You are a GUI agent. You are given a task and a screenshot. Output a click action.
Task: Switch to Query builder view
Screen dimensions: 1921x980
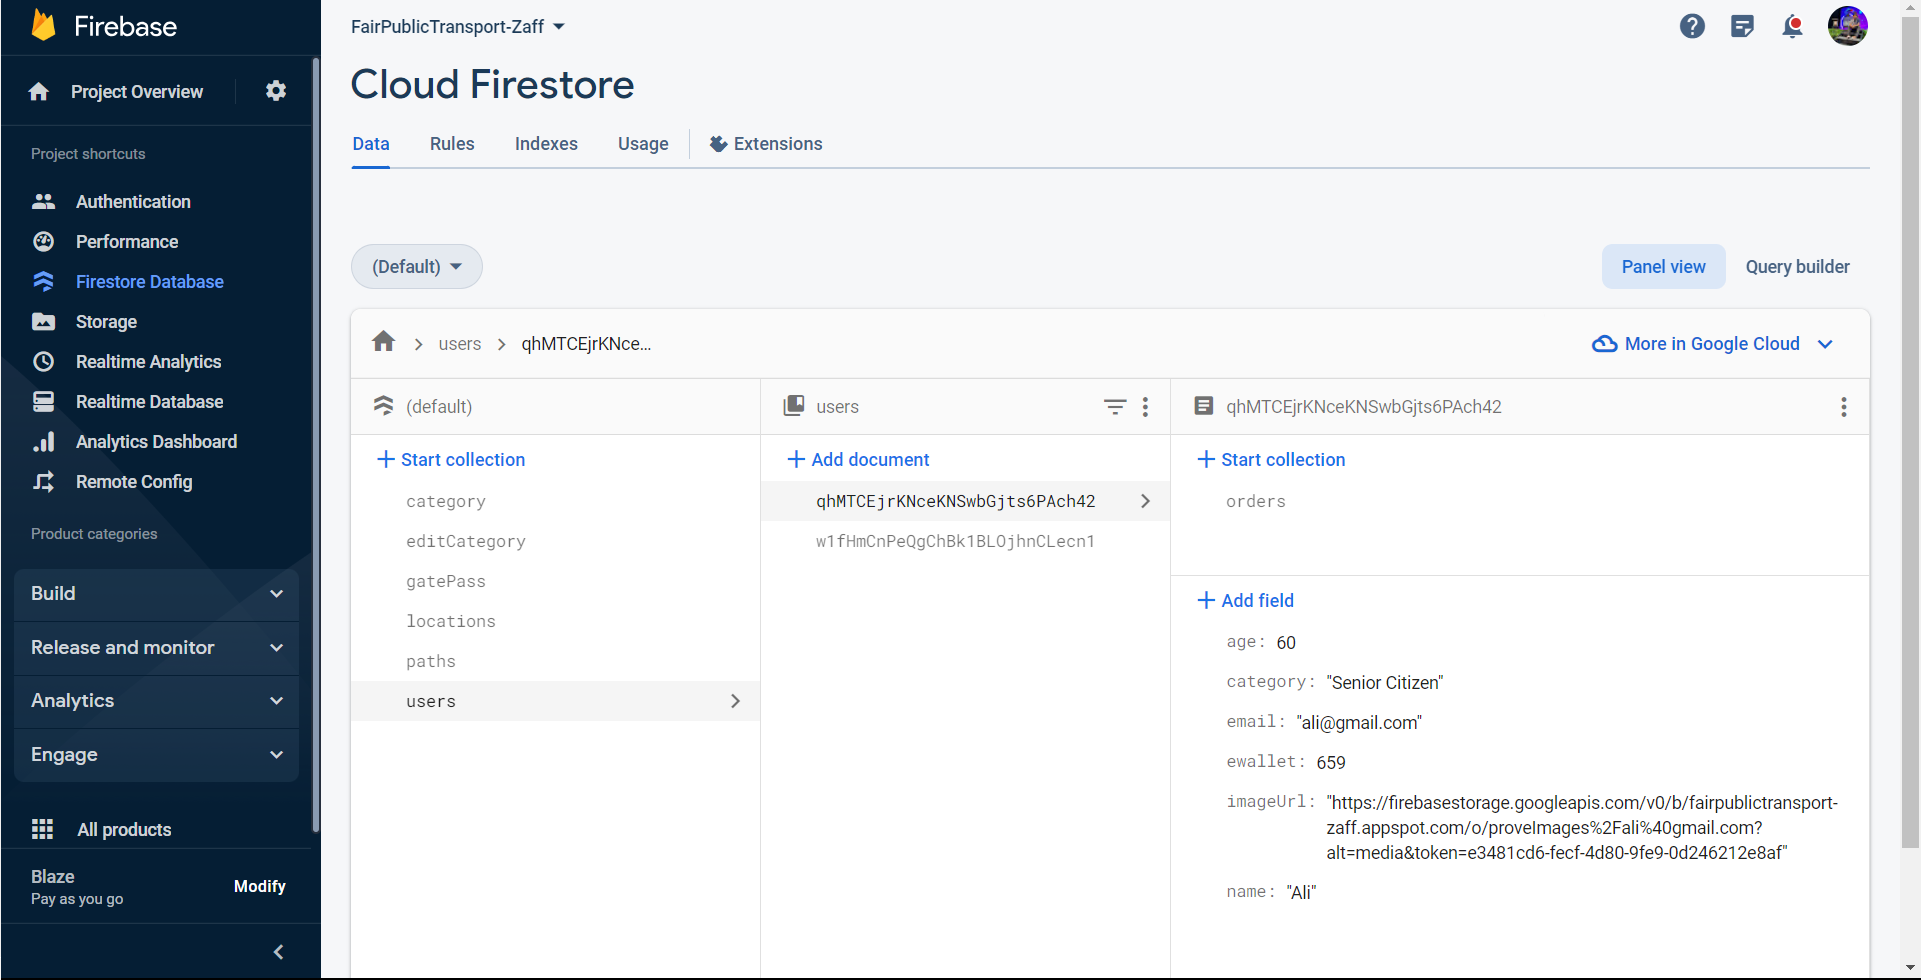click(x=1797, y=266)
